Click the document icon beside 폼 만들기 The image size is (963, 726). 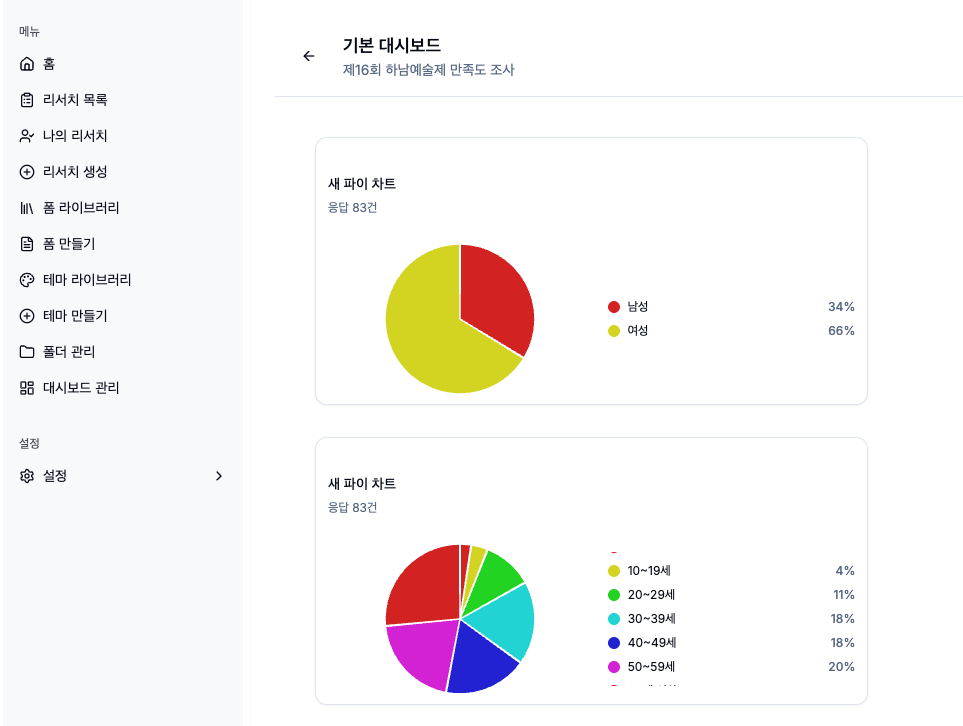point(27,244)
